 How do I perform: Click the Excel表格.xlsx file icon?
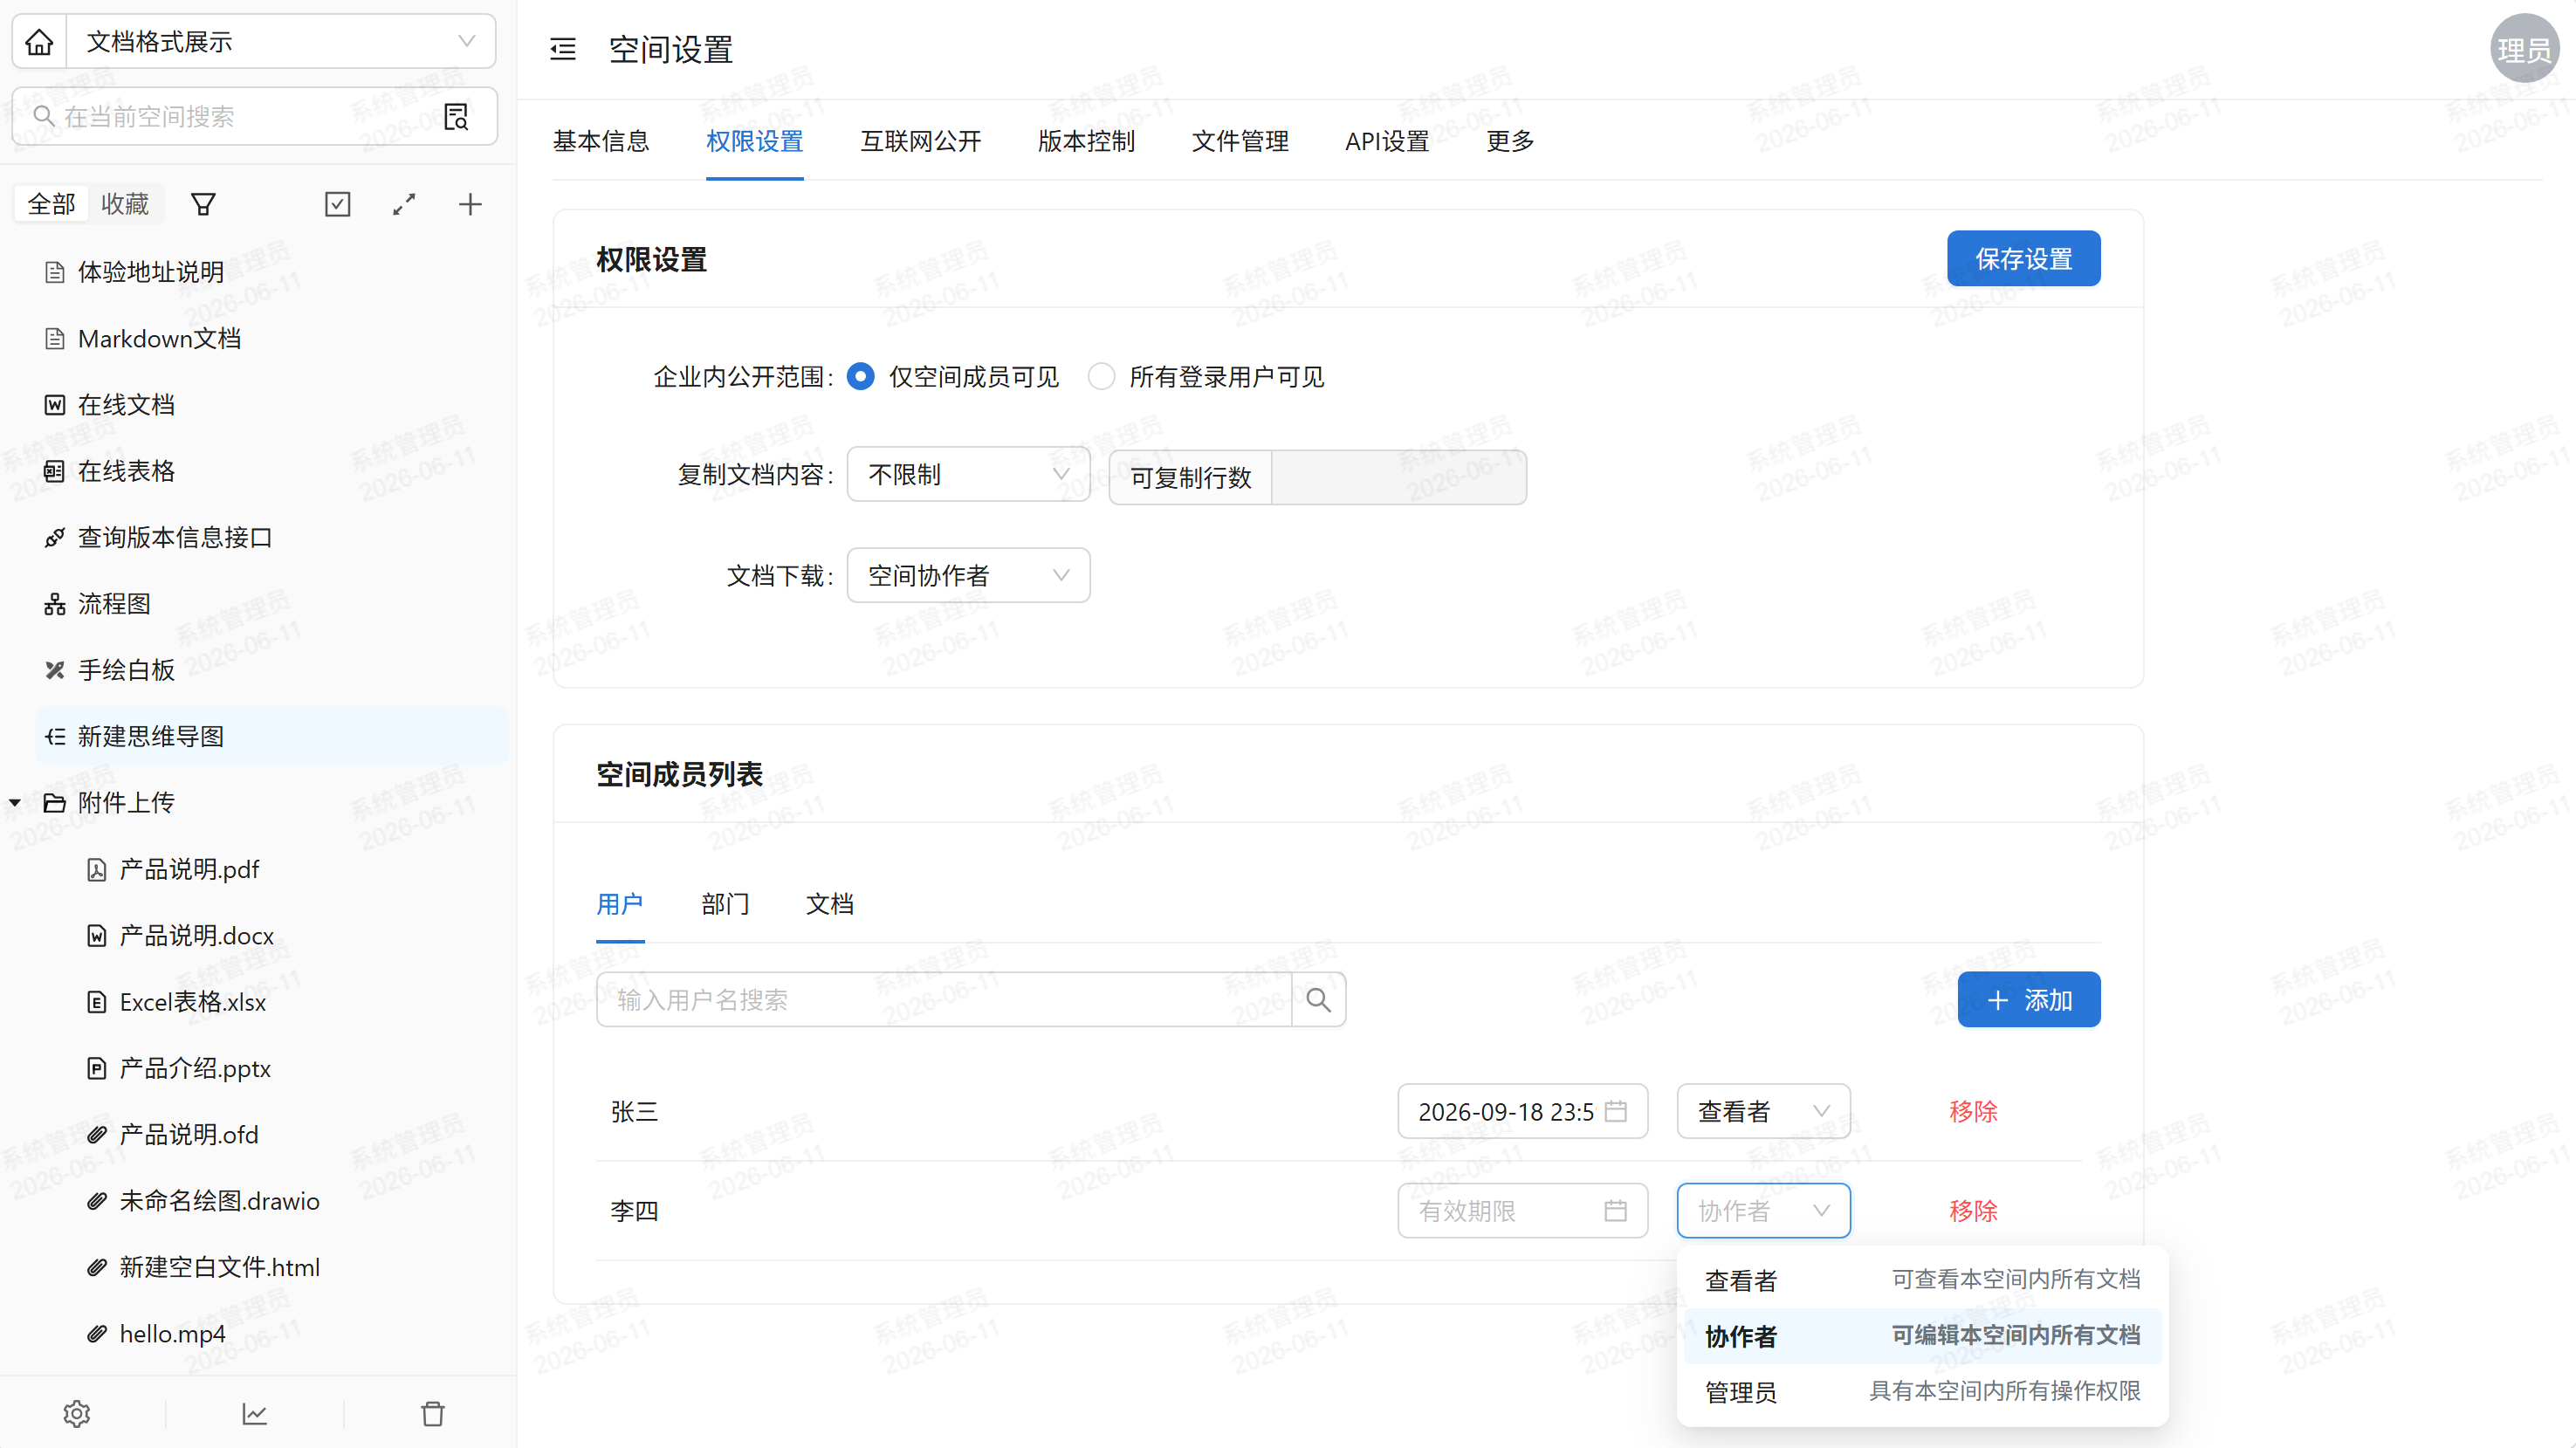96,1002
